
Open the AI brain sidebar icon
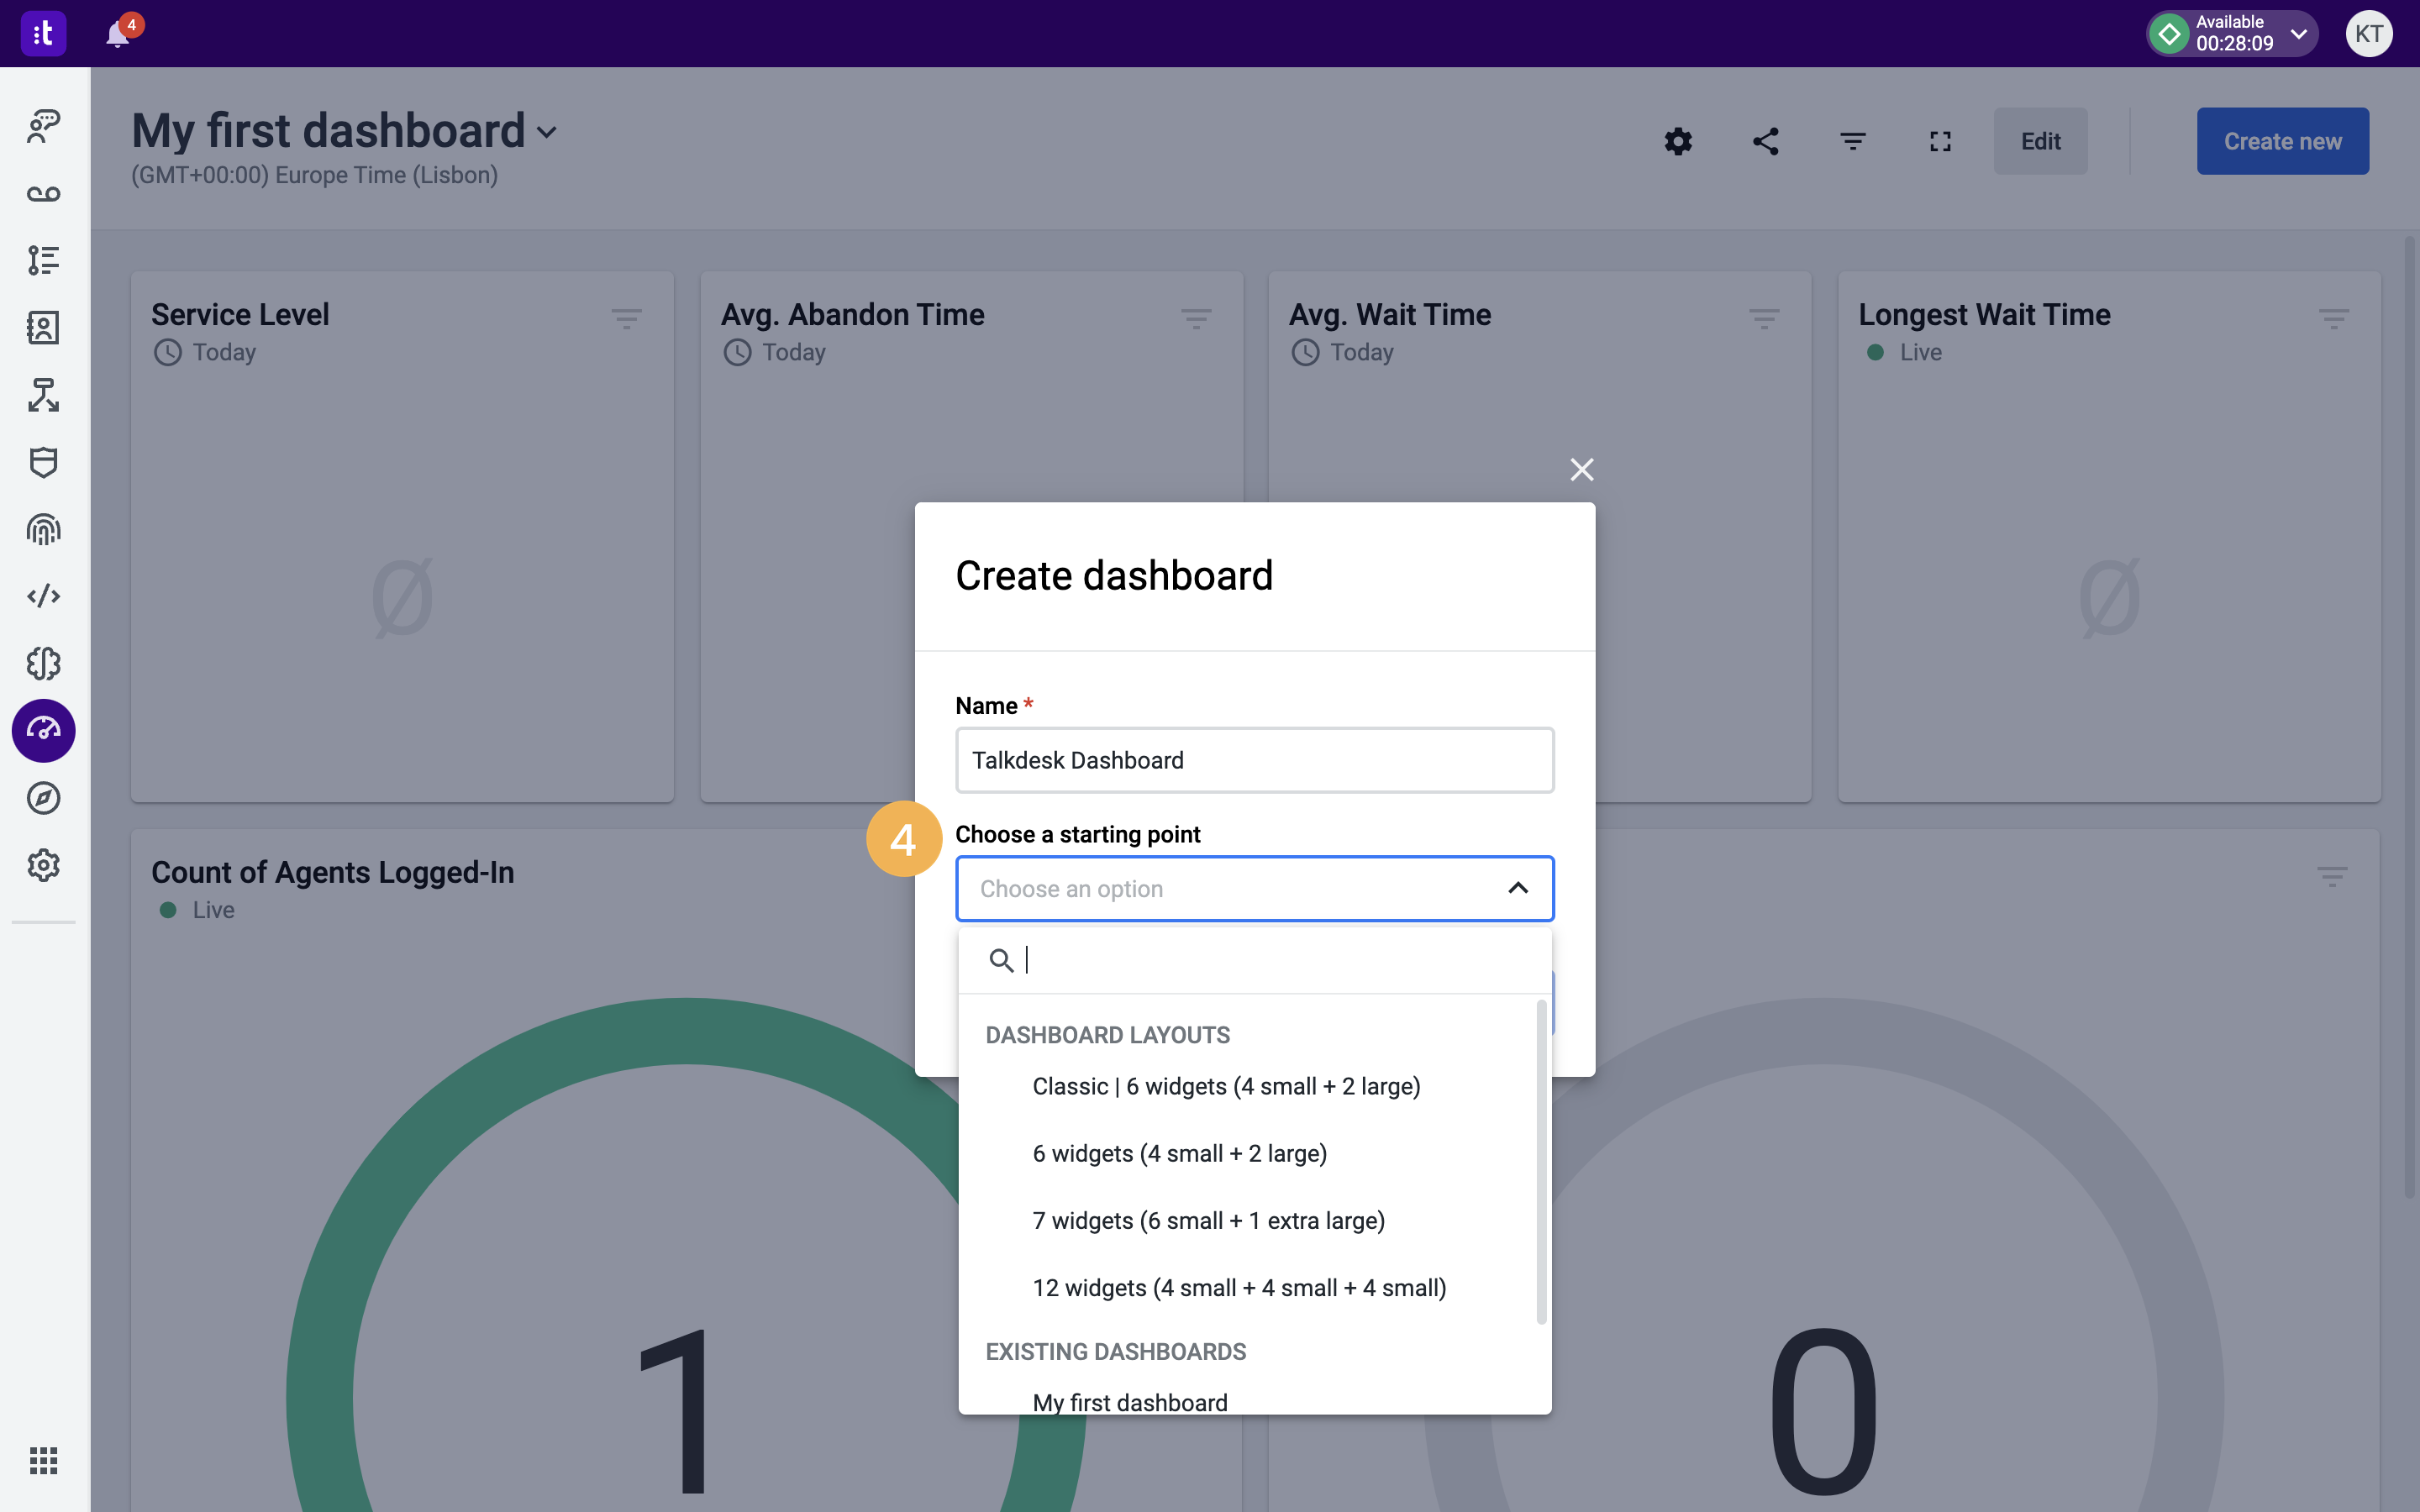[43, 663]
